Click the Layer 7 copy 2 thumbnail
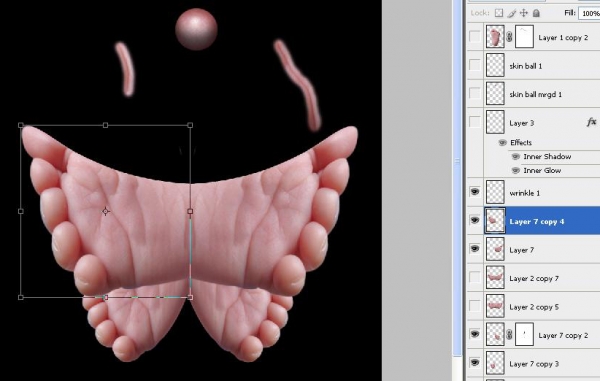Viewport: 600px width, 381px height. [495, 334]
